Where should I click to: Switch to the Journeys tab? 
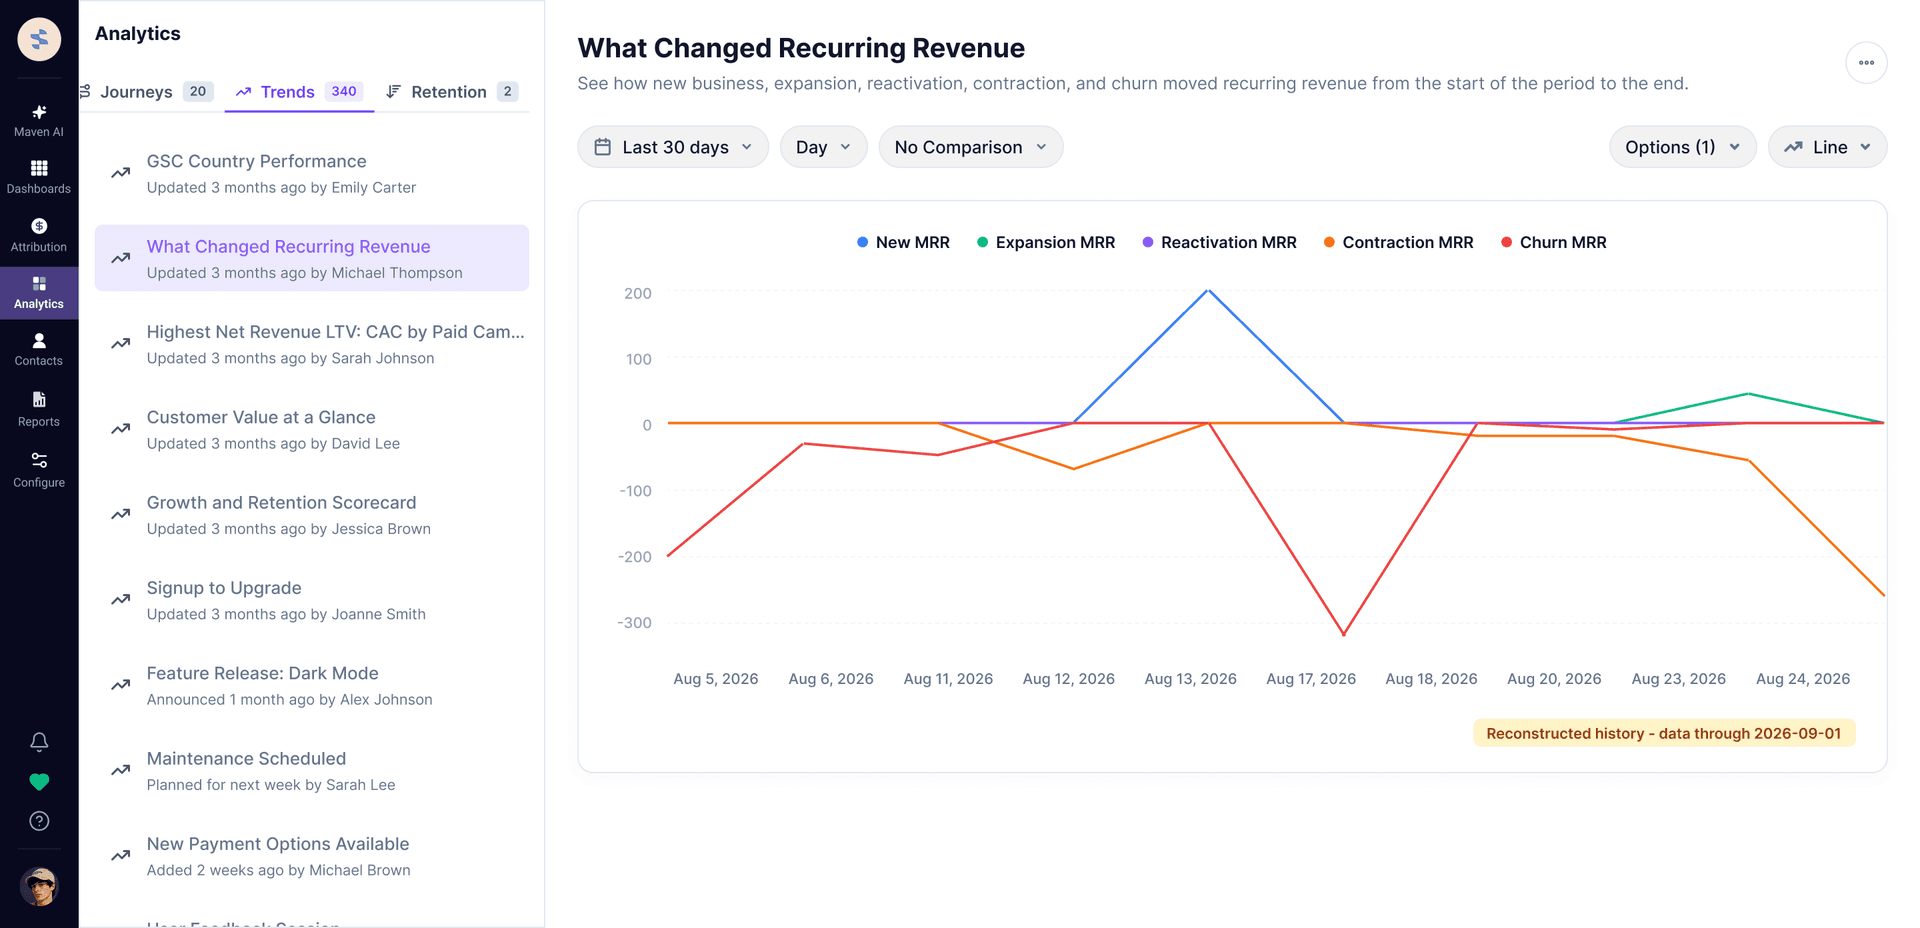click(146, 92)
